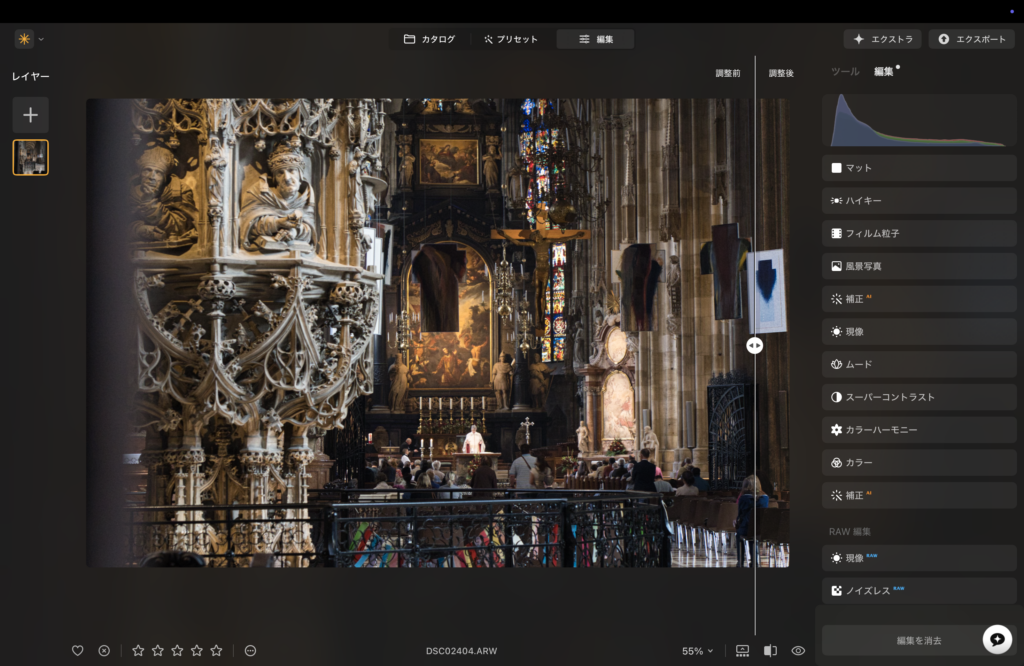Click the 風景写真 picture icon
This screenshot has height=666, width=1024.
pyautogui.click(x=836, y=266)
